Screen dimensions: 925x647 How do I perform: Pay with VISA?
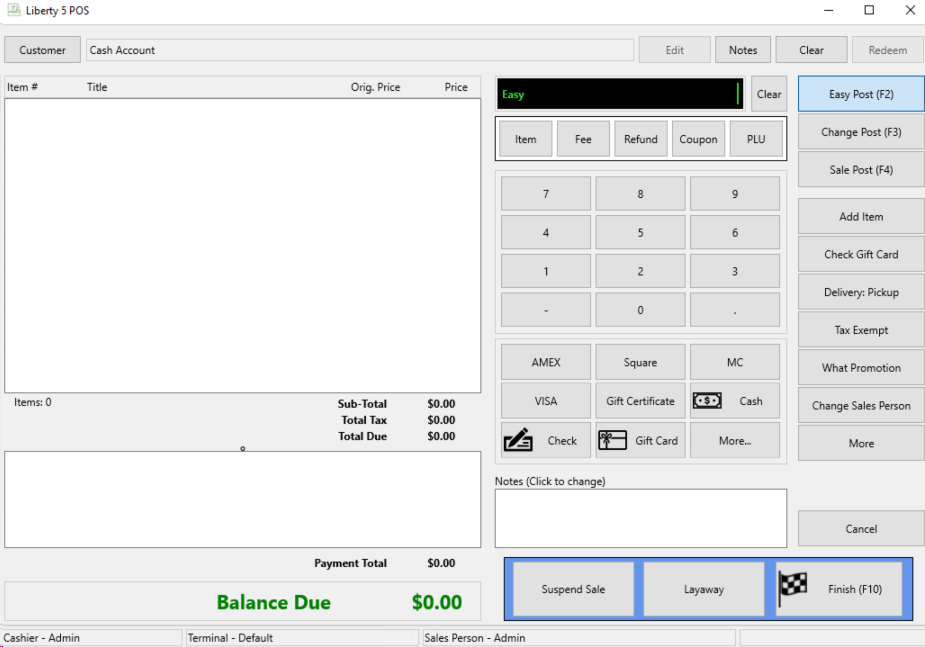546,401
